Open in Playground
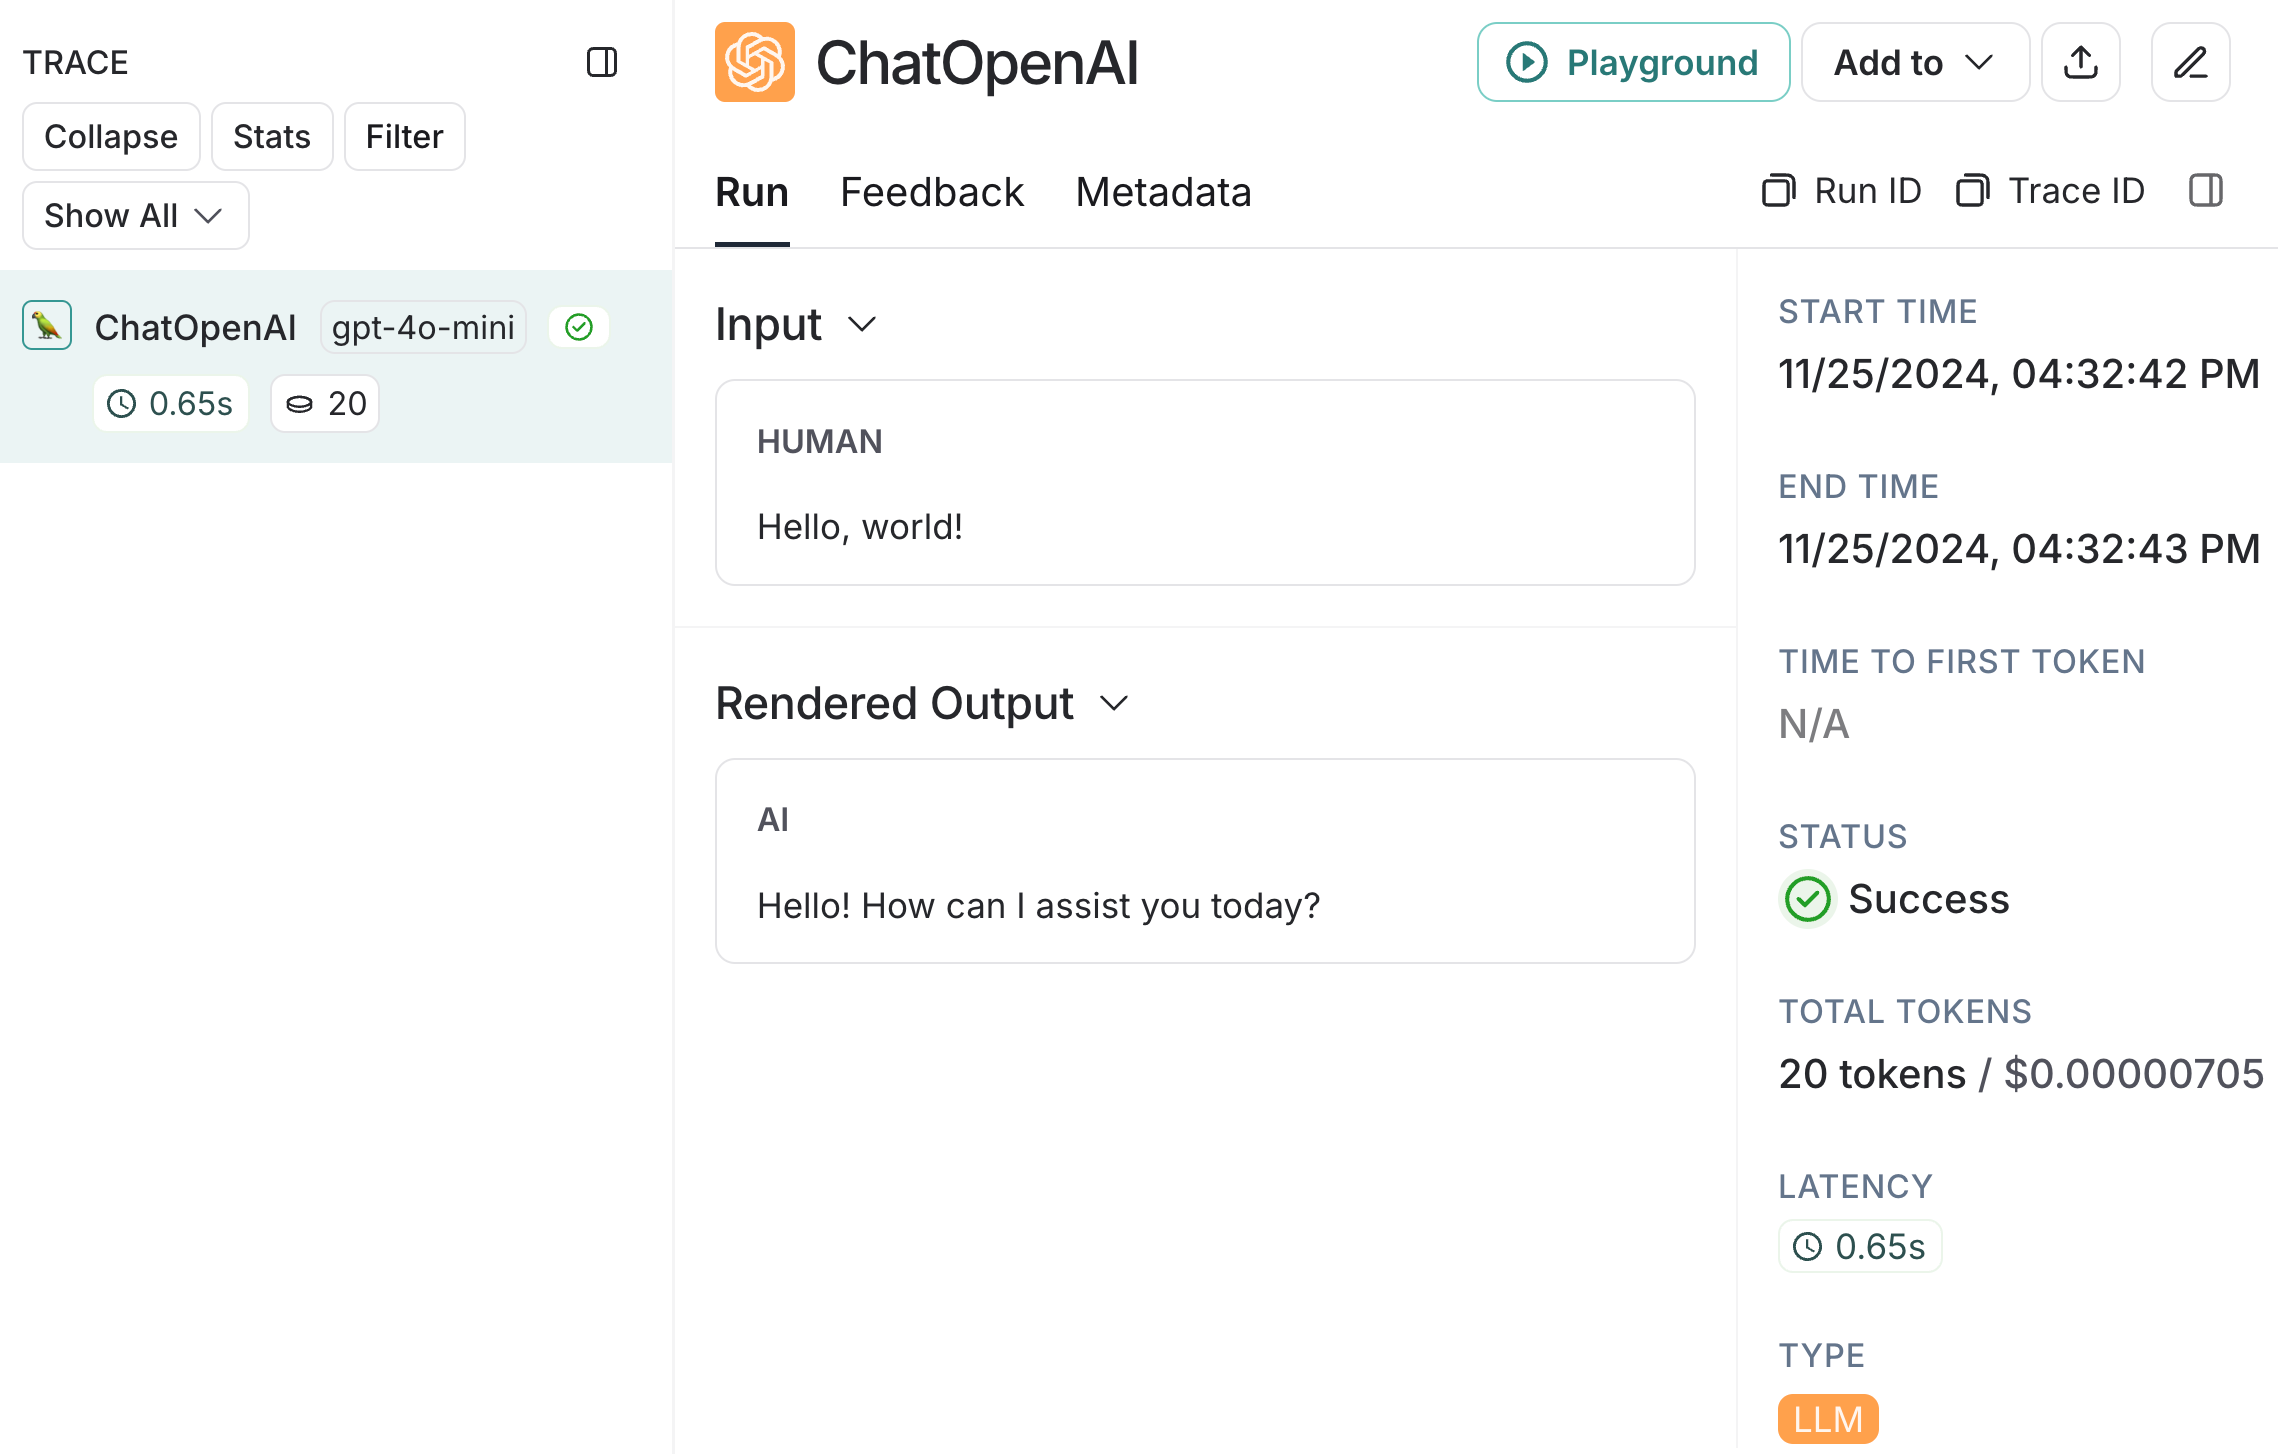The width and height of the screenshot is (2278, 1454). [1633, 62]
